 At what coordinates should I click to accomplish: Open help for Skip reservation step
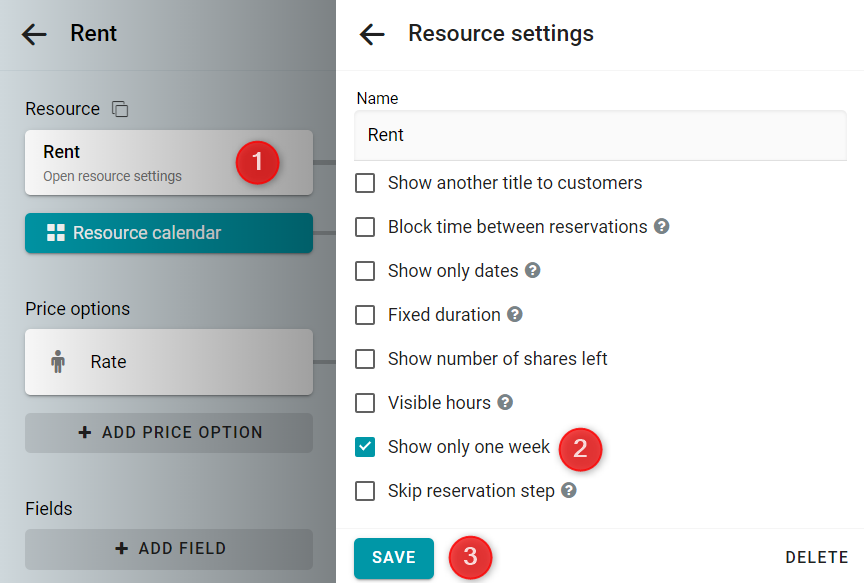pyautogui.click(x=569, y=490)
